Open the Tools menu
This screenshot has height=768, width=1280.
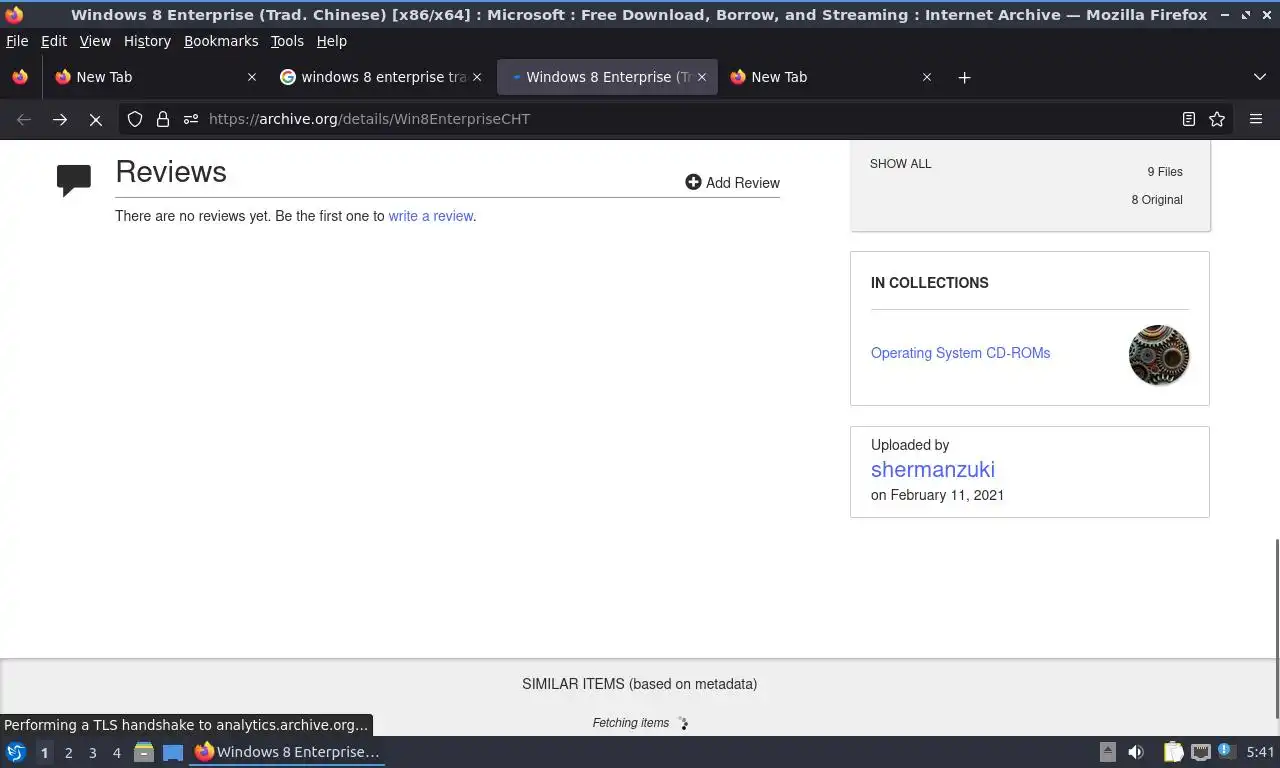[x=287, y=41]
